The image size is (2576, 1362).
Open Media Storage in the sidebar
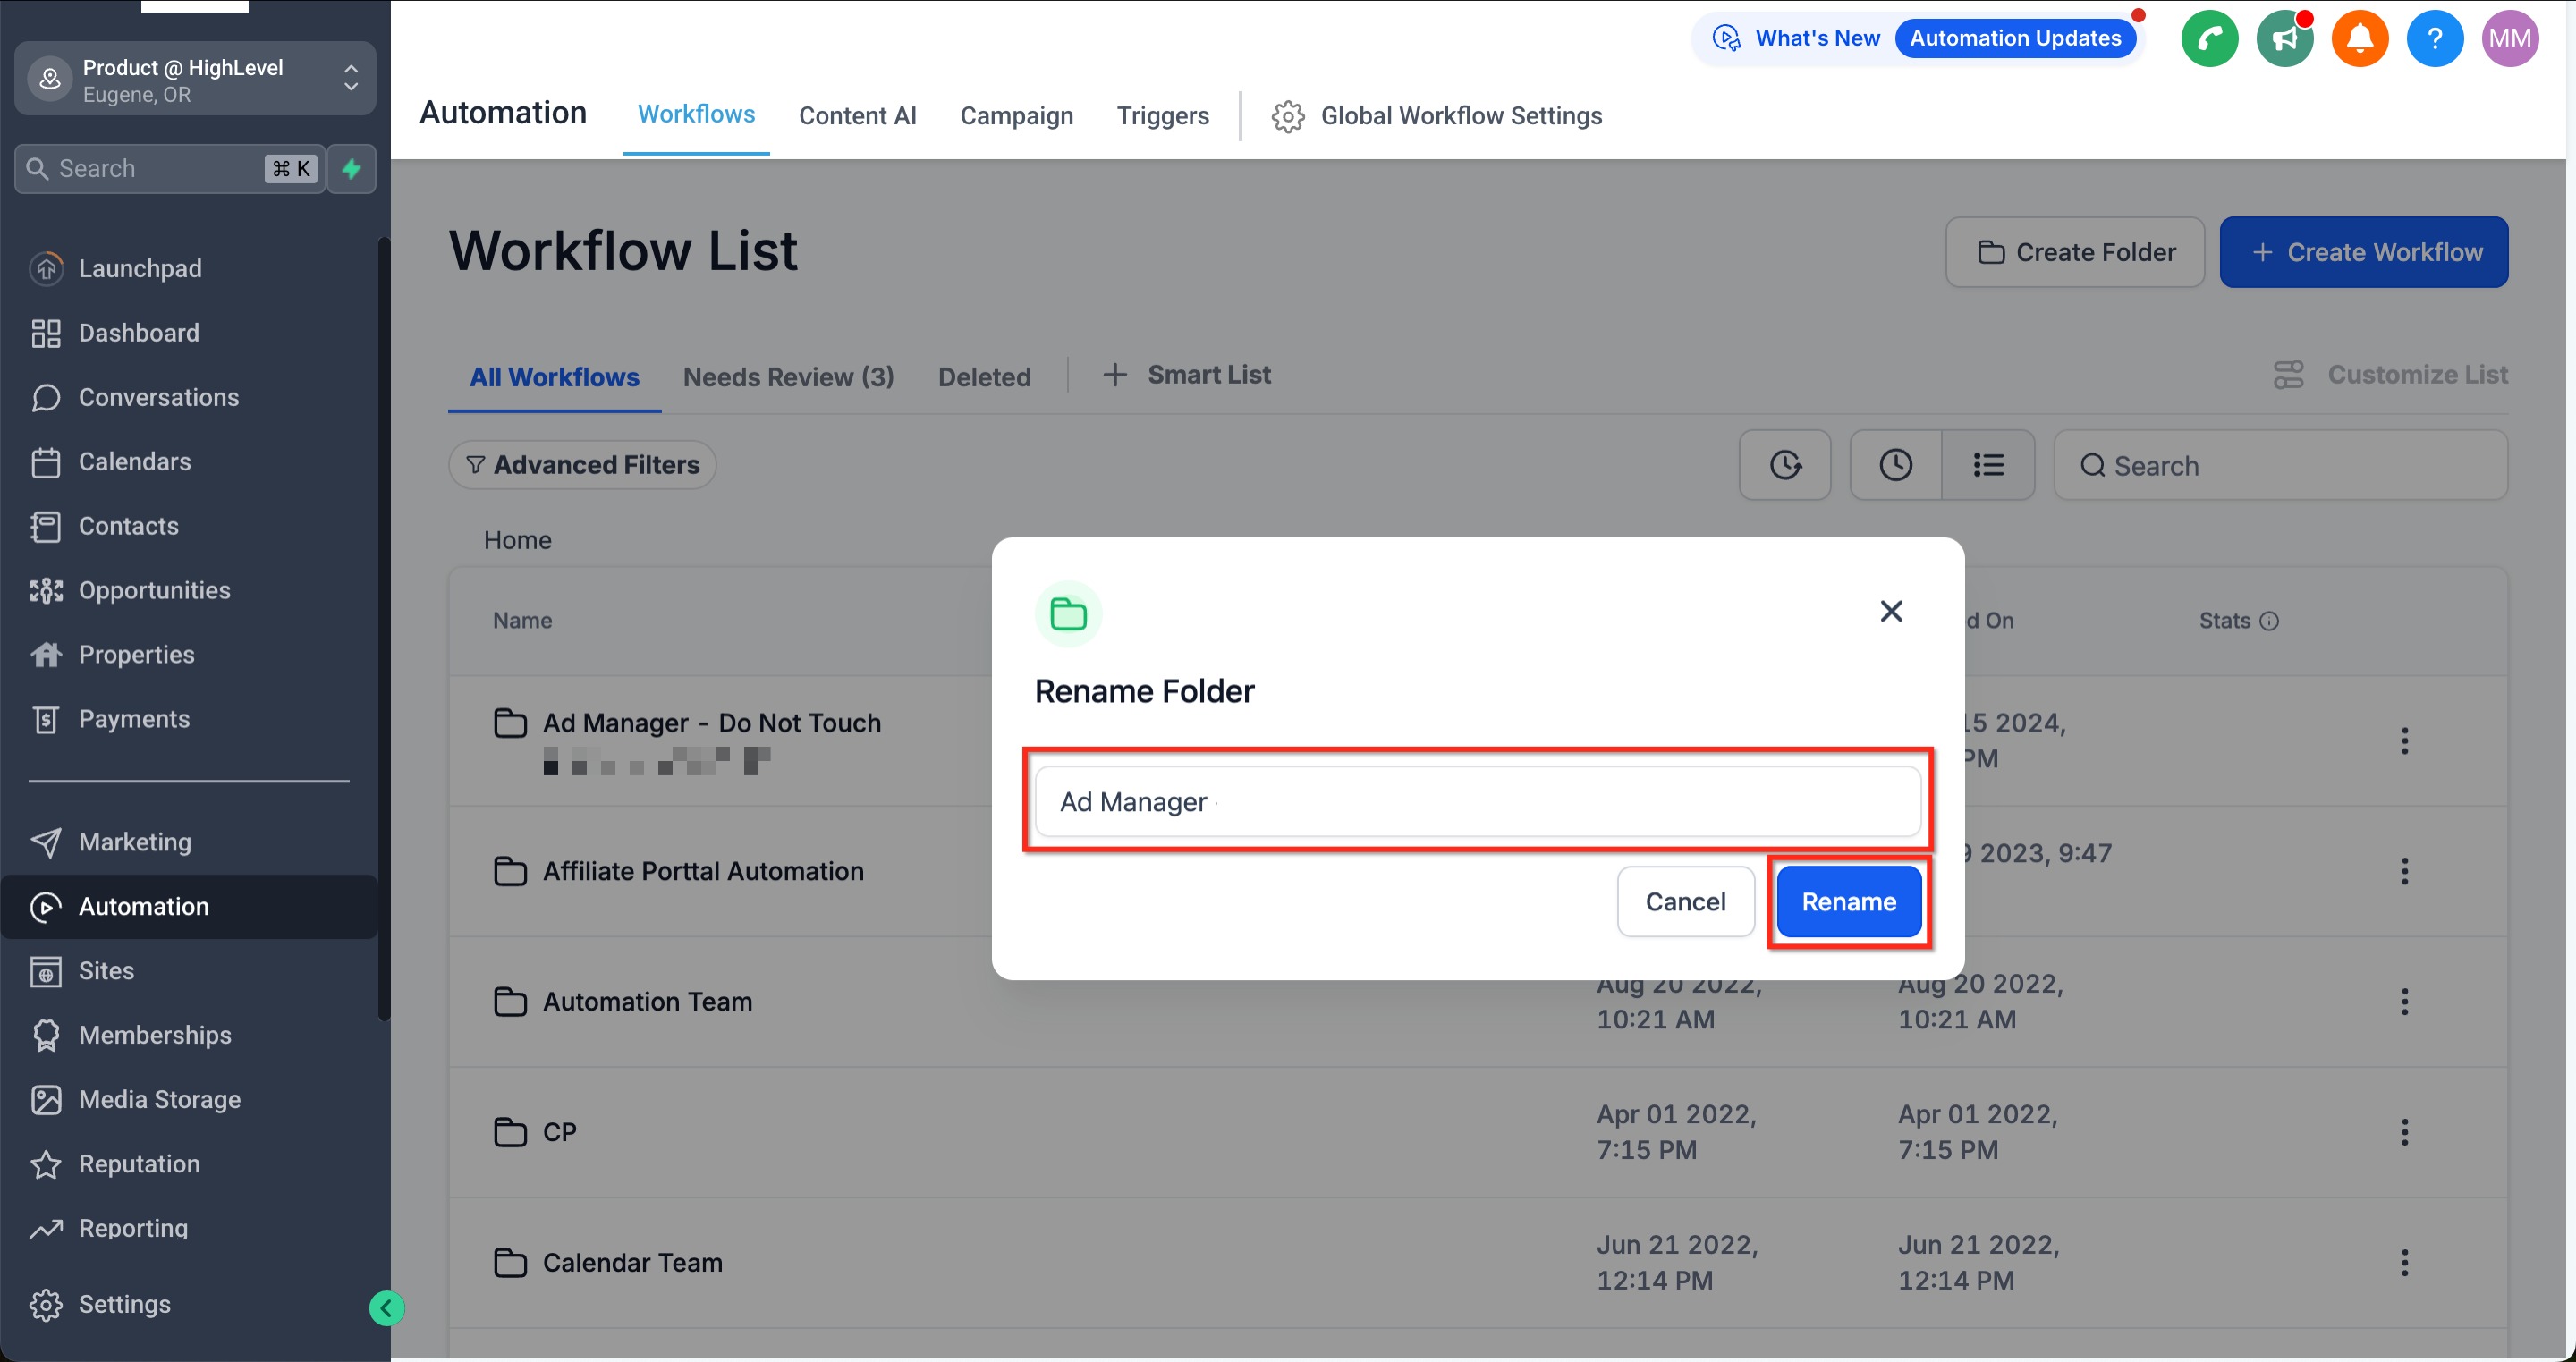159,1099
